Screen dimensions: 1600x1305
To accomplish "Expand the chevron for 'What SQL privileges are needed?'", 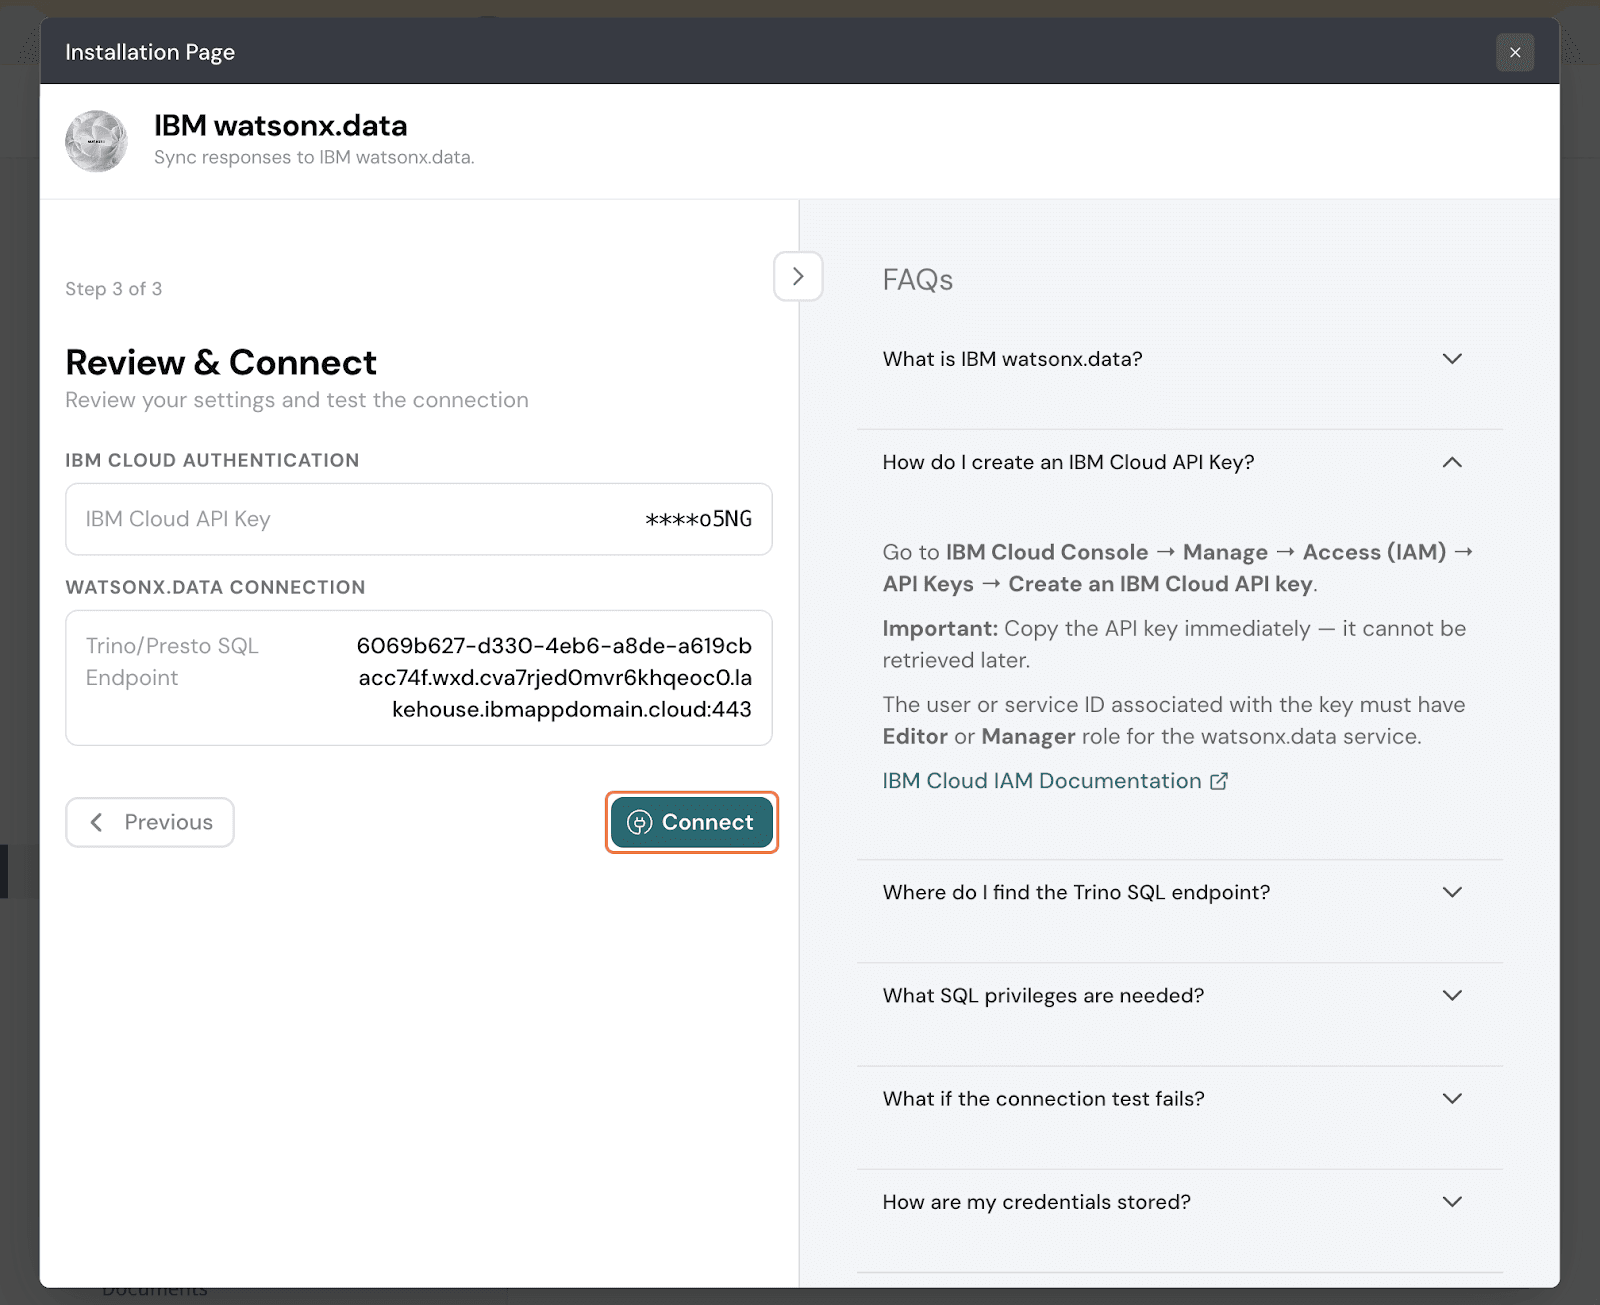I will click(1452, 995).
